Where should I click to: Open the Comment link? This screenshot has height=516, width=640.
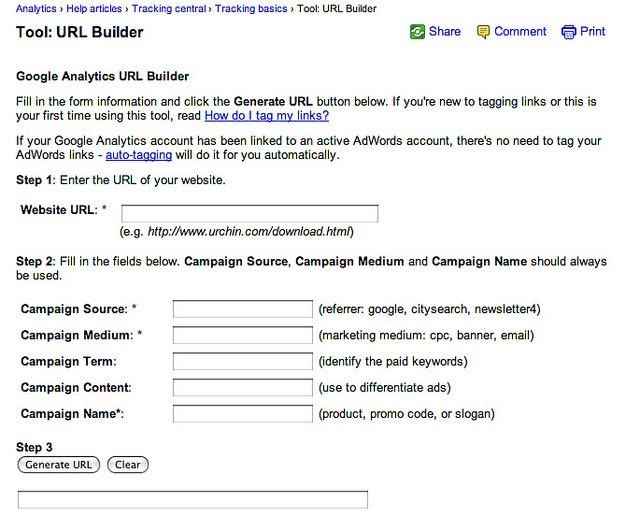[520, 32]
